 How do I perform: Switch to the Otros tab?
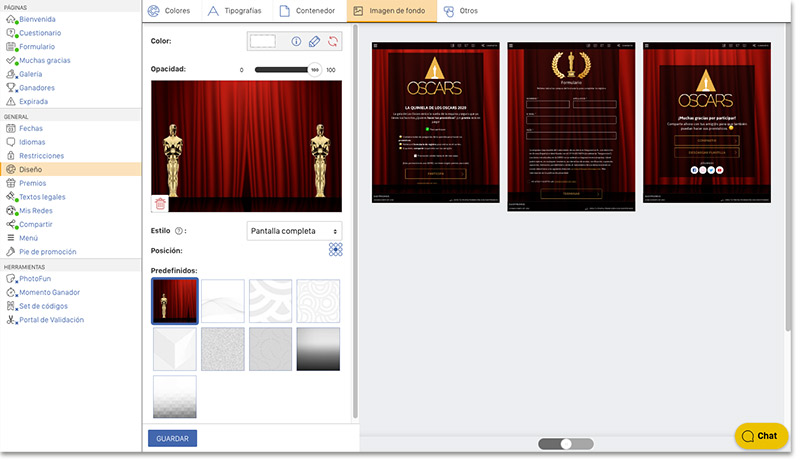click(461, 11)
